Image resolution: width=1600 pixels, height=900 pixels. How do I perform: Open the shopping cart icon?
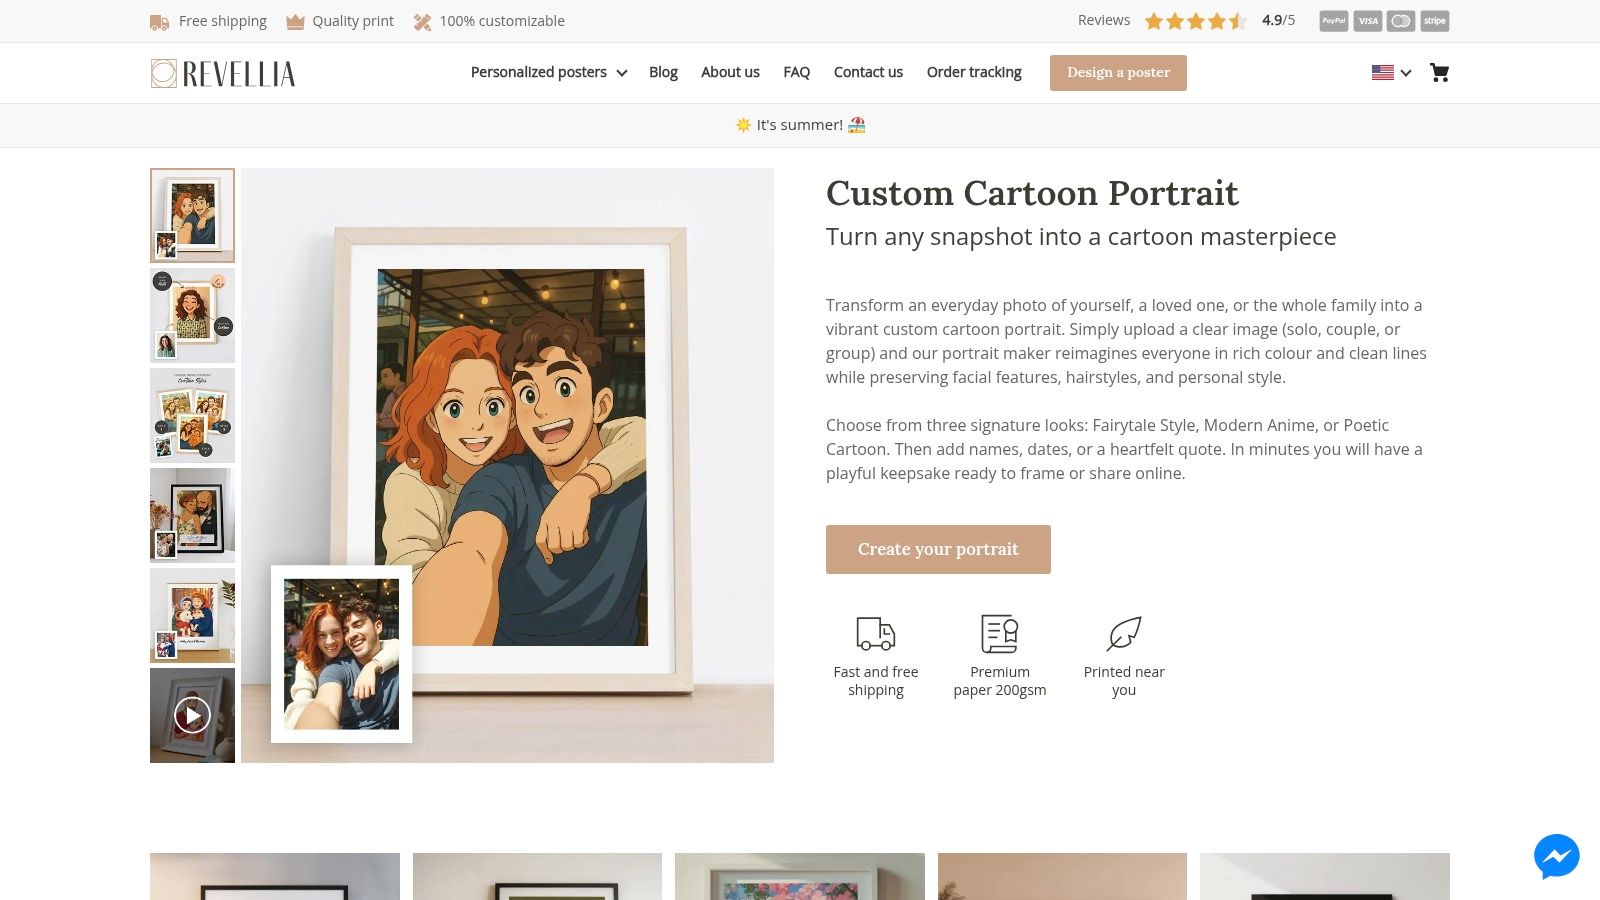1439,72
